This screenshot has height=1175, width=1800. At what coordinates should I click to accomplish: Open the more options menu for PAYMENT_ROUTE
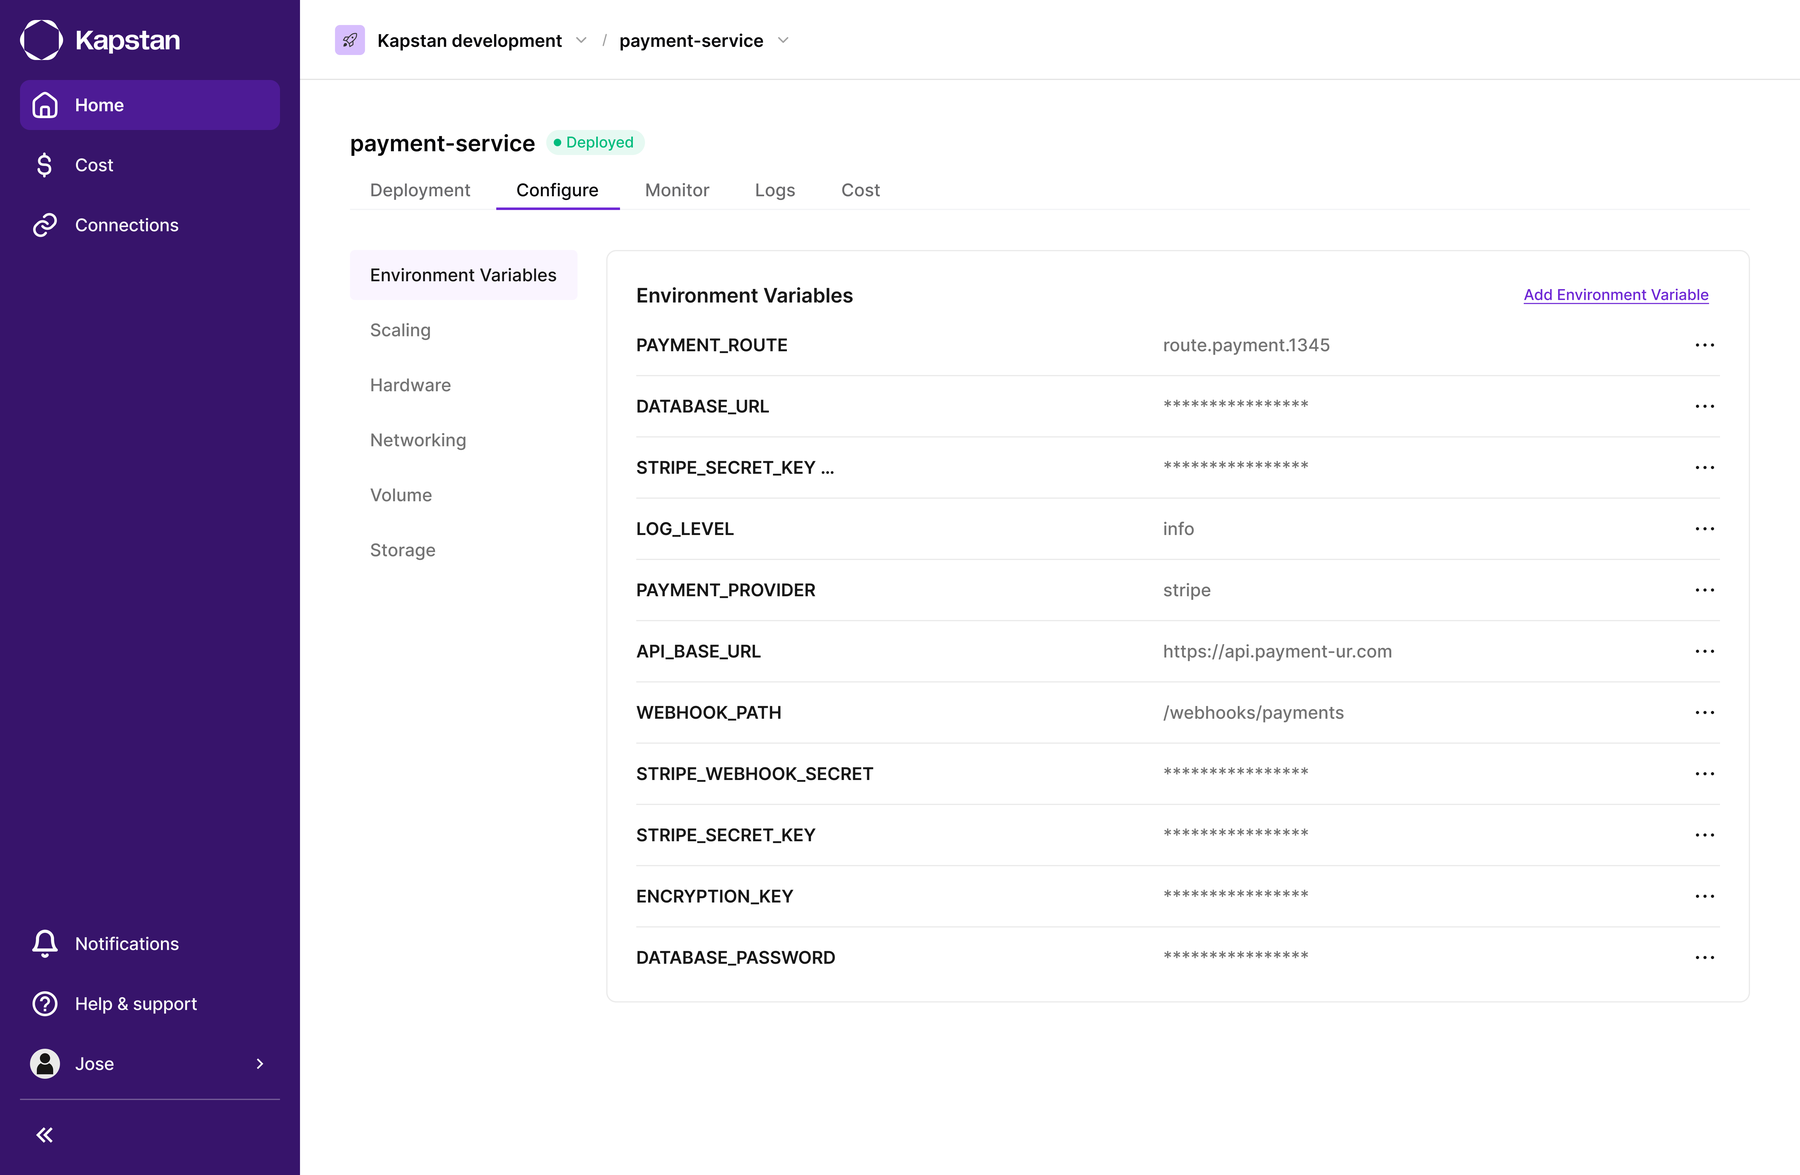[1705, 345]
